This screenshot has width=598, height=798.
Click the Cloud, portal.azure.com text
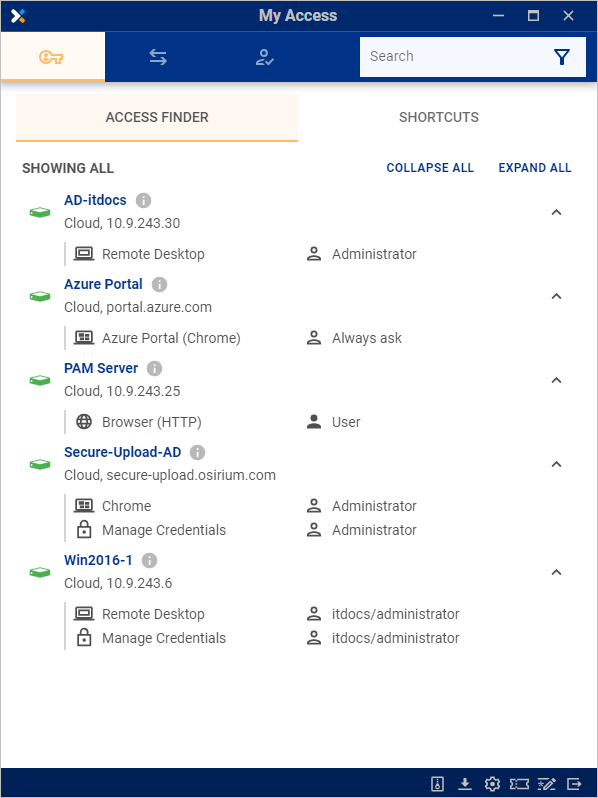click(x=138, y=307)
